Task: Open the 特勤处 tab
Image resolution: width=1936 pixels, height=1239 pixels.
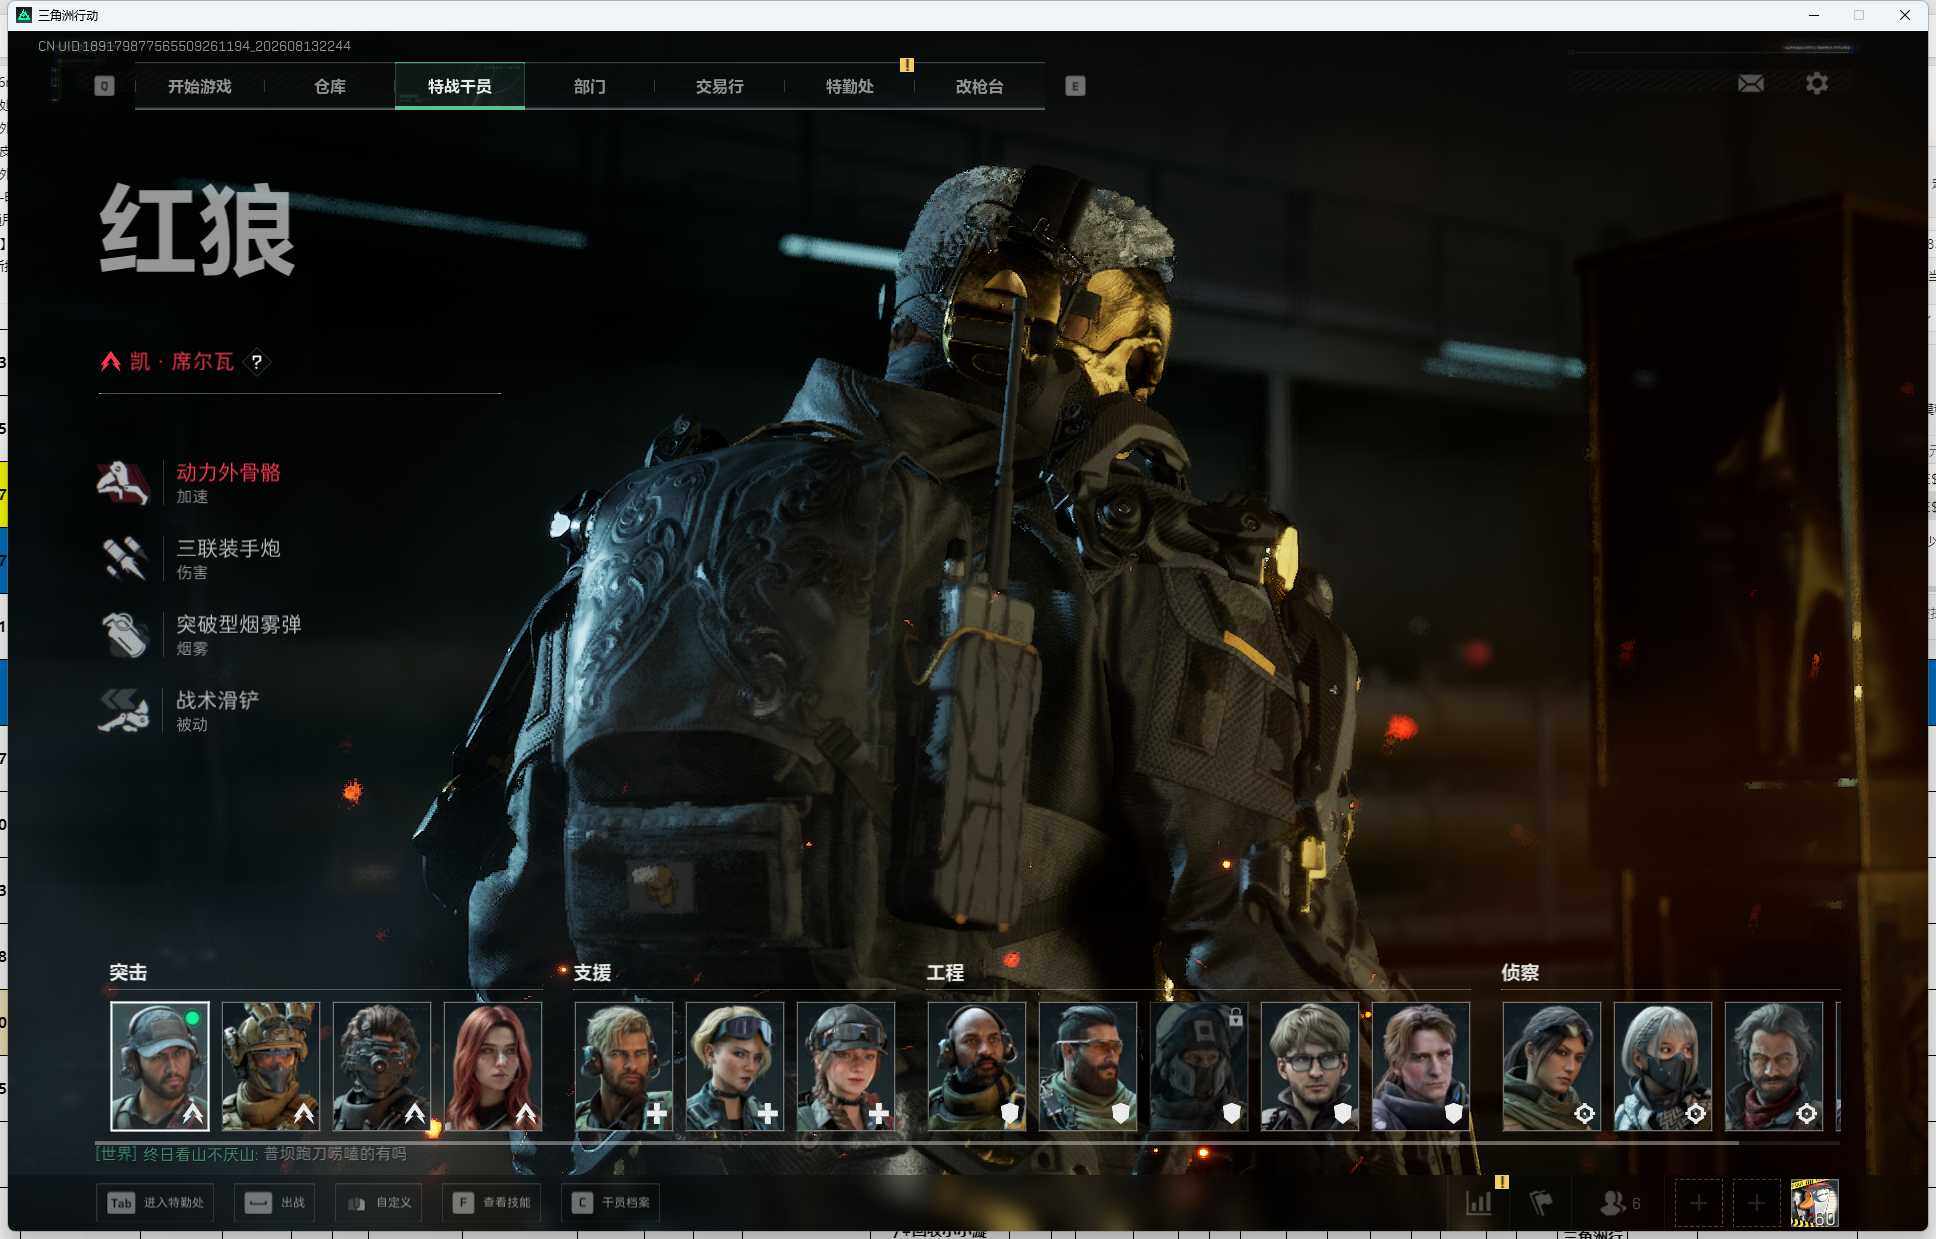Action: pos(850,86)
